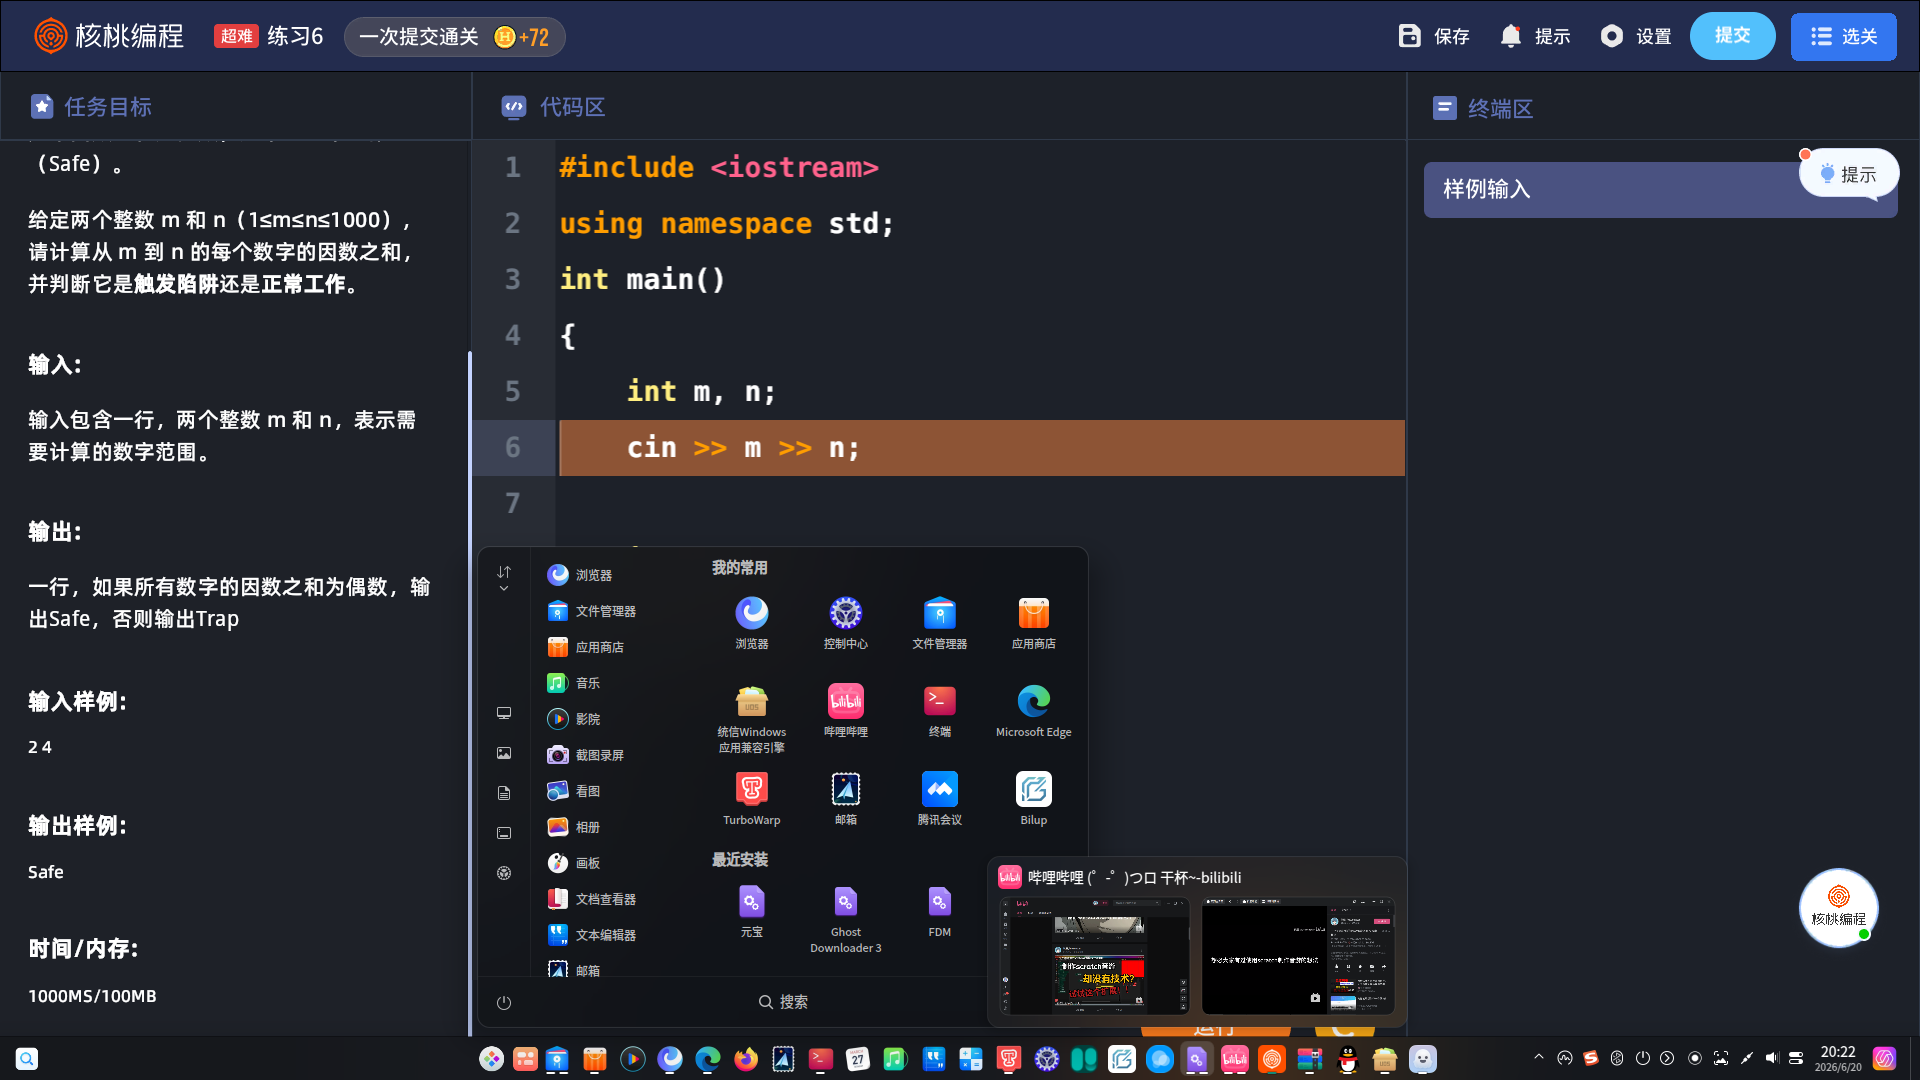The width and height of the screenshot is (1920, 1080).
Task: Open the 选关 level selector
Action: pyautogui.click(x=1843, y=36)
